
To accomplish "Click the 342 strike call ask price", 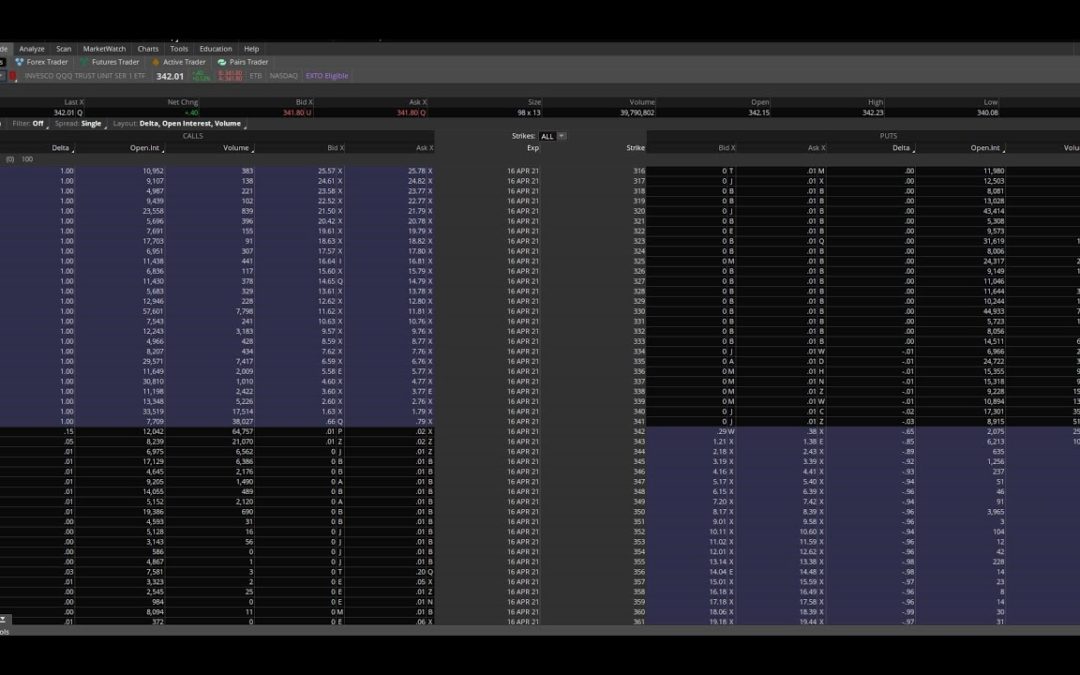I will (420, 431).
